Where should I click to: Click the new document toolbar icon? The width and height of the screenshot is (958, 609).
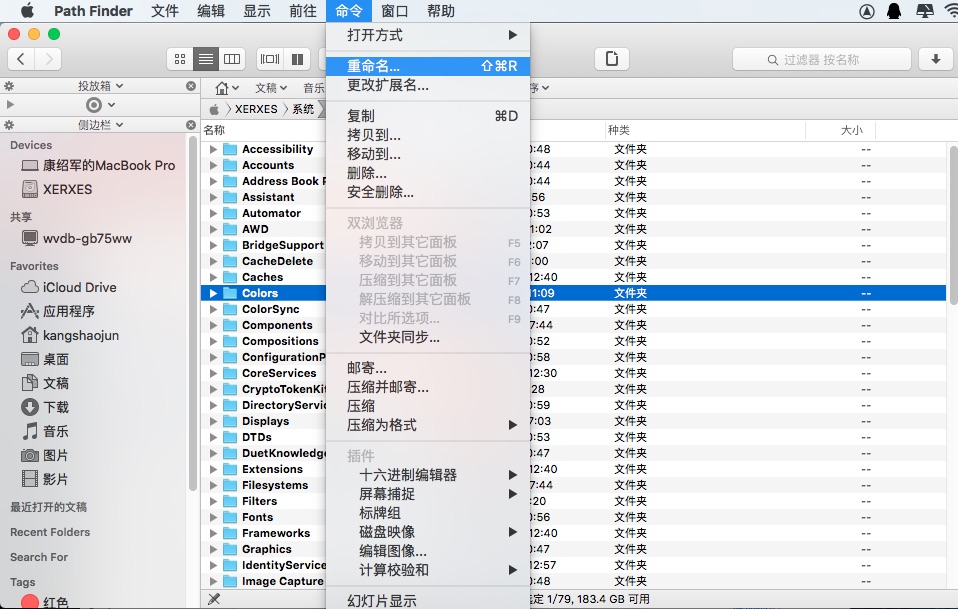click(611, 59)
